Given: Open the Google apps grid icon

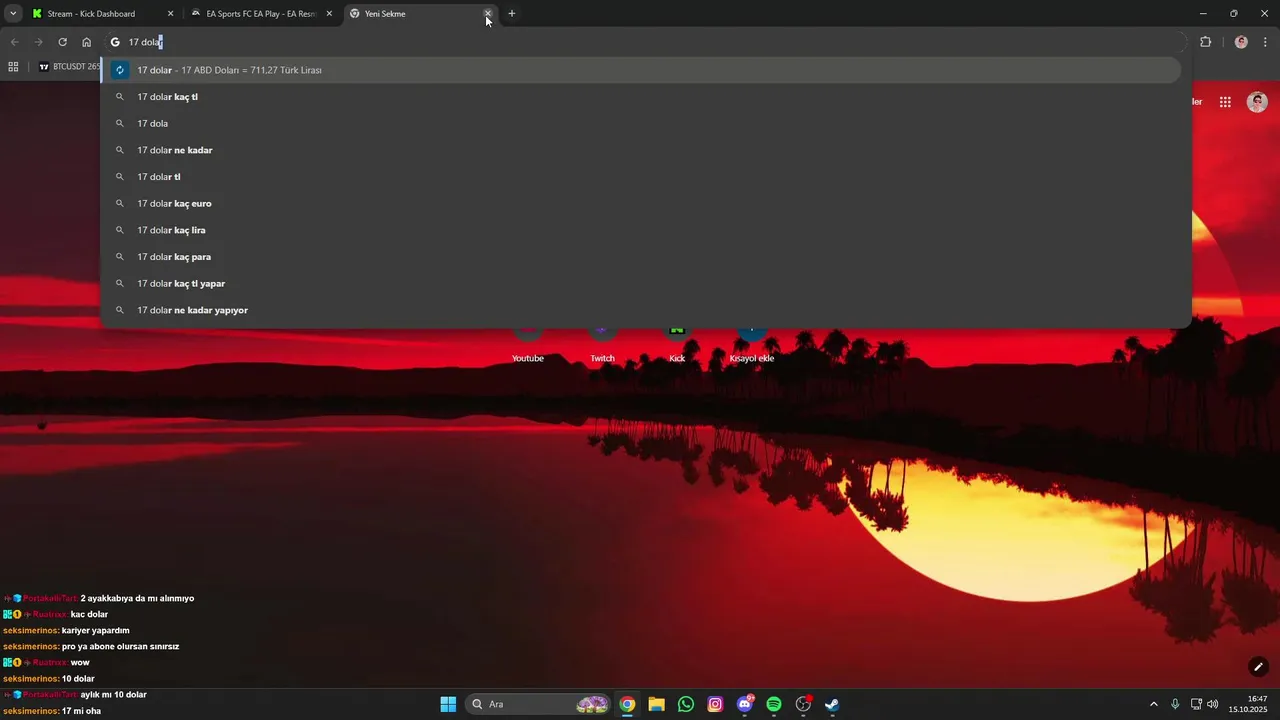Looking at the screenshot, I should [1225, 102].
